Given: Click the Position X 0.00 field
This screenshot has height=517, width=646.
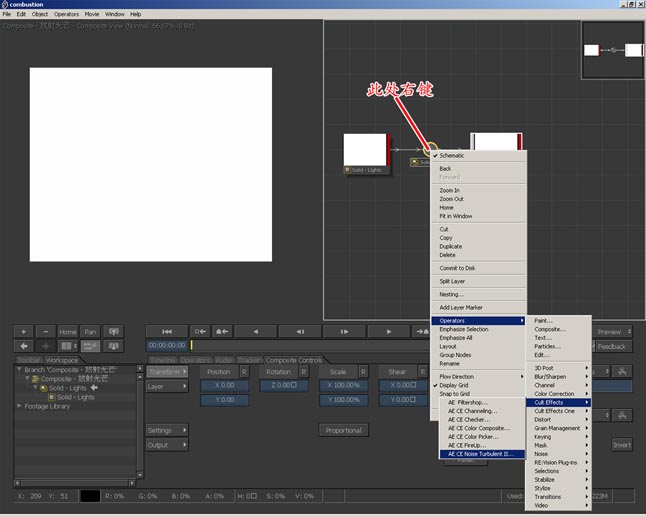Looking at the screenshot, I should 225,385.
